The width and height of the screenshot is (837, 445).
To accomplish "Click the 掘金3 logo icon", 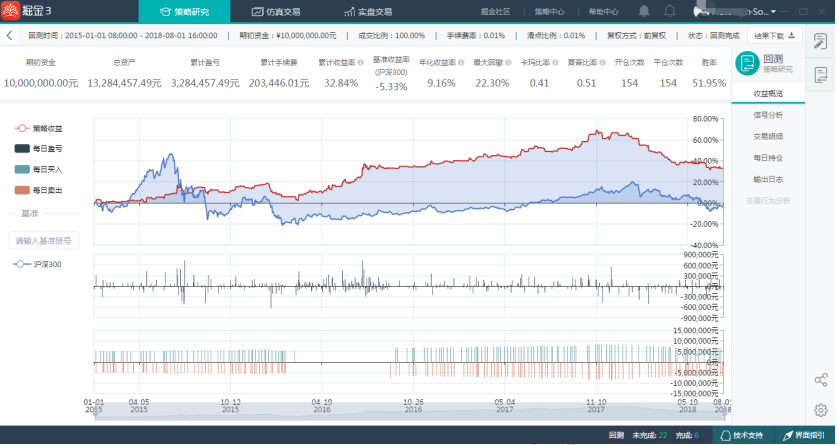I will tap(10, 11).
